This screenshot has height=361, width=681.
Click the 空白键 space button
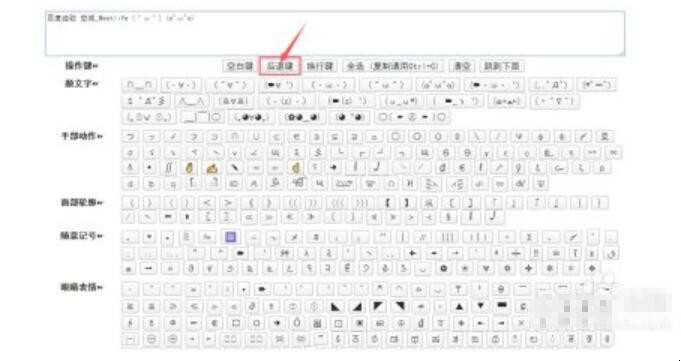click(239, 66)
